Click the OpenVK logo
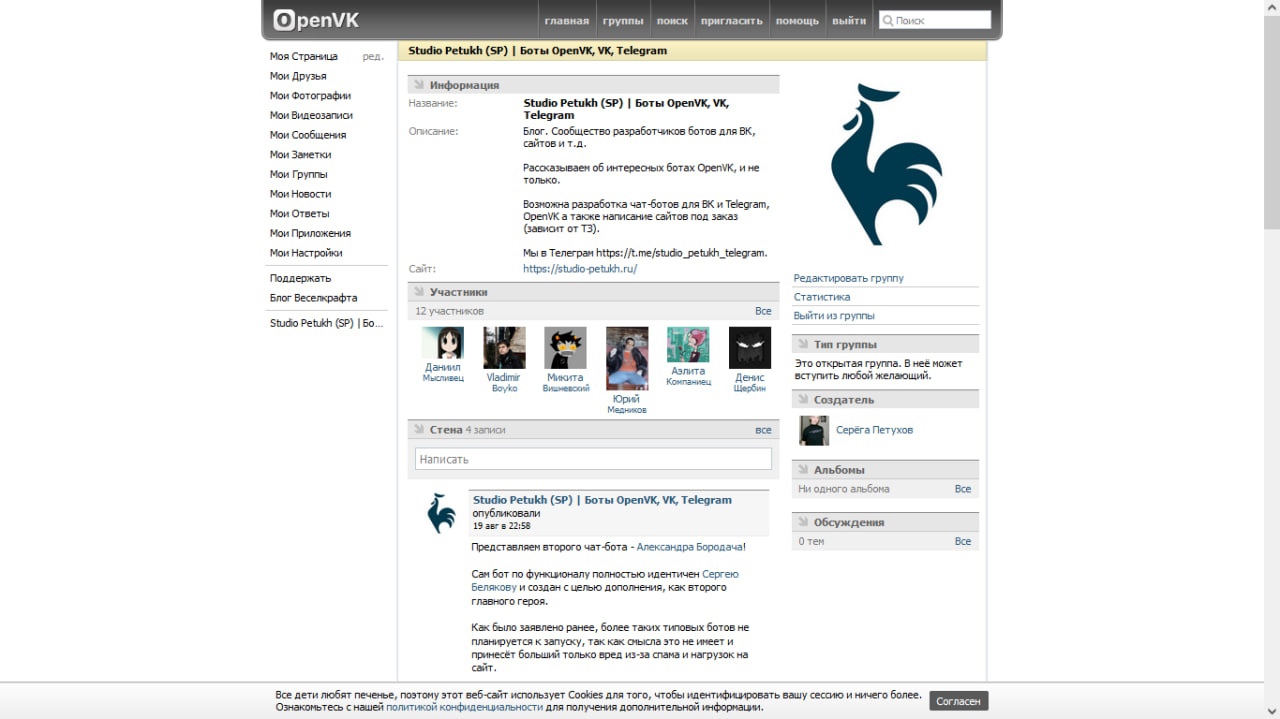This screenshot has height=719, width=1280. 315,20
